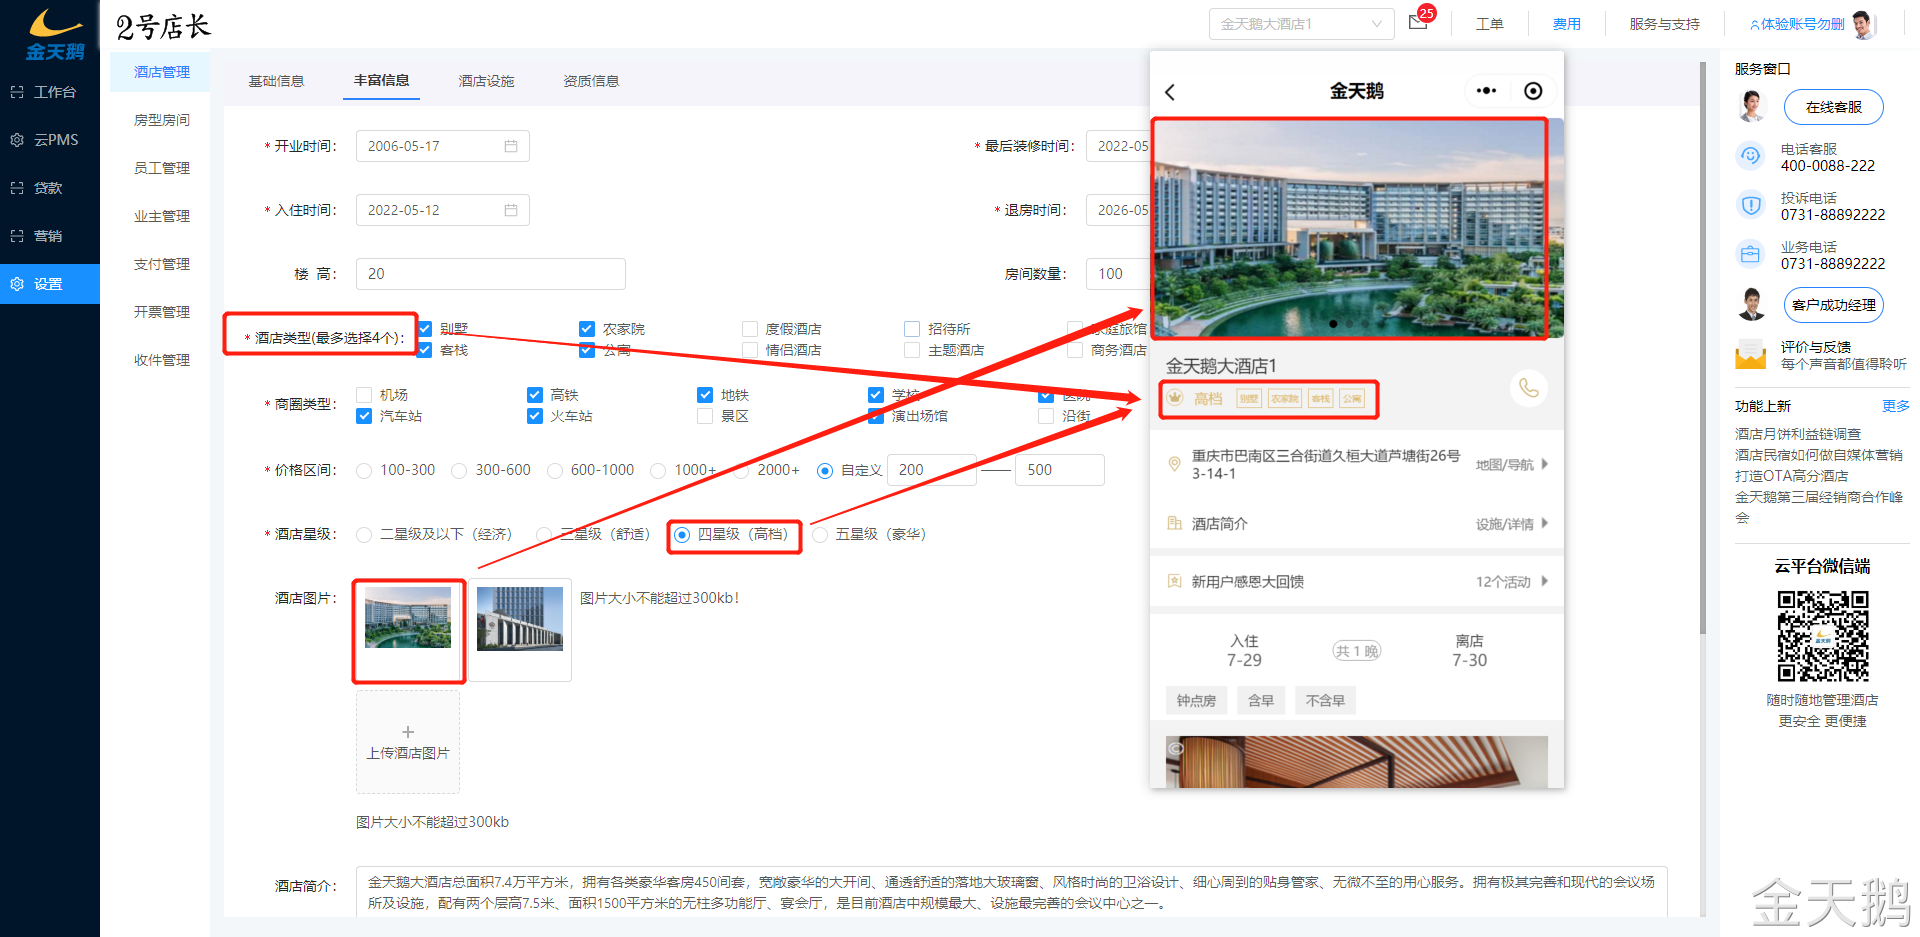Image resolution: width=1920 pixels, height=937 pixels.
Task: Open 云PMS in the left sidebar
Action: [50, 140]
